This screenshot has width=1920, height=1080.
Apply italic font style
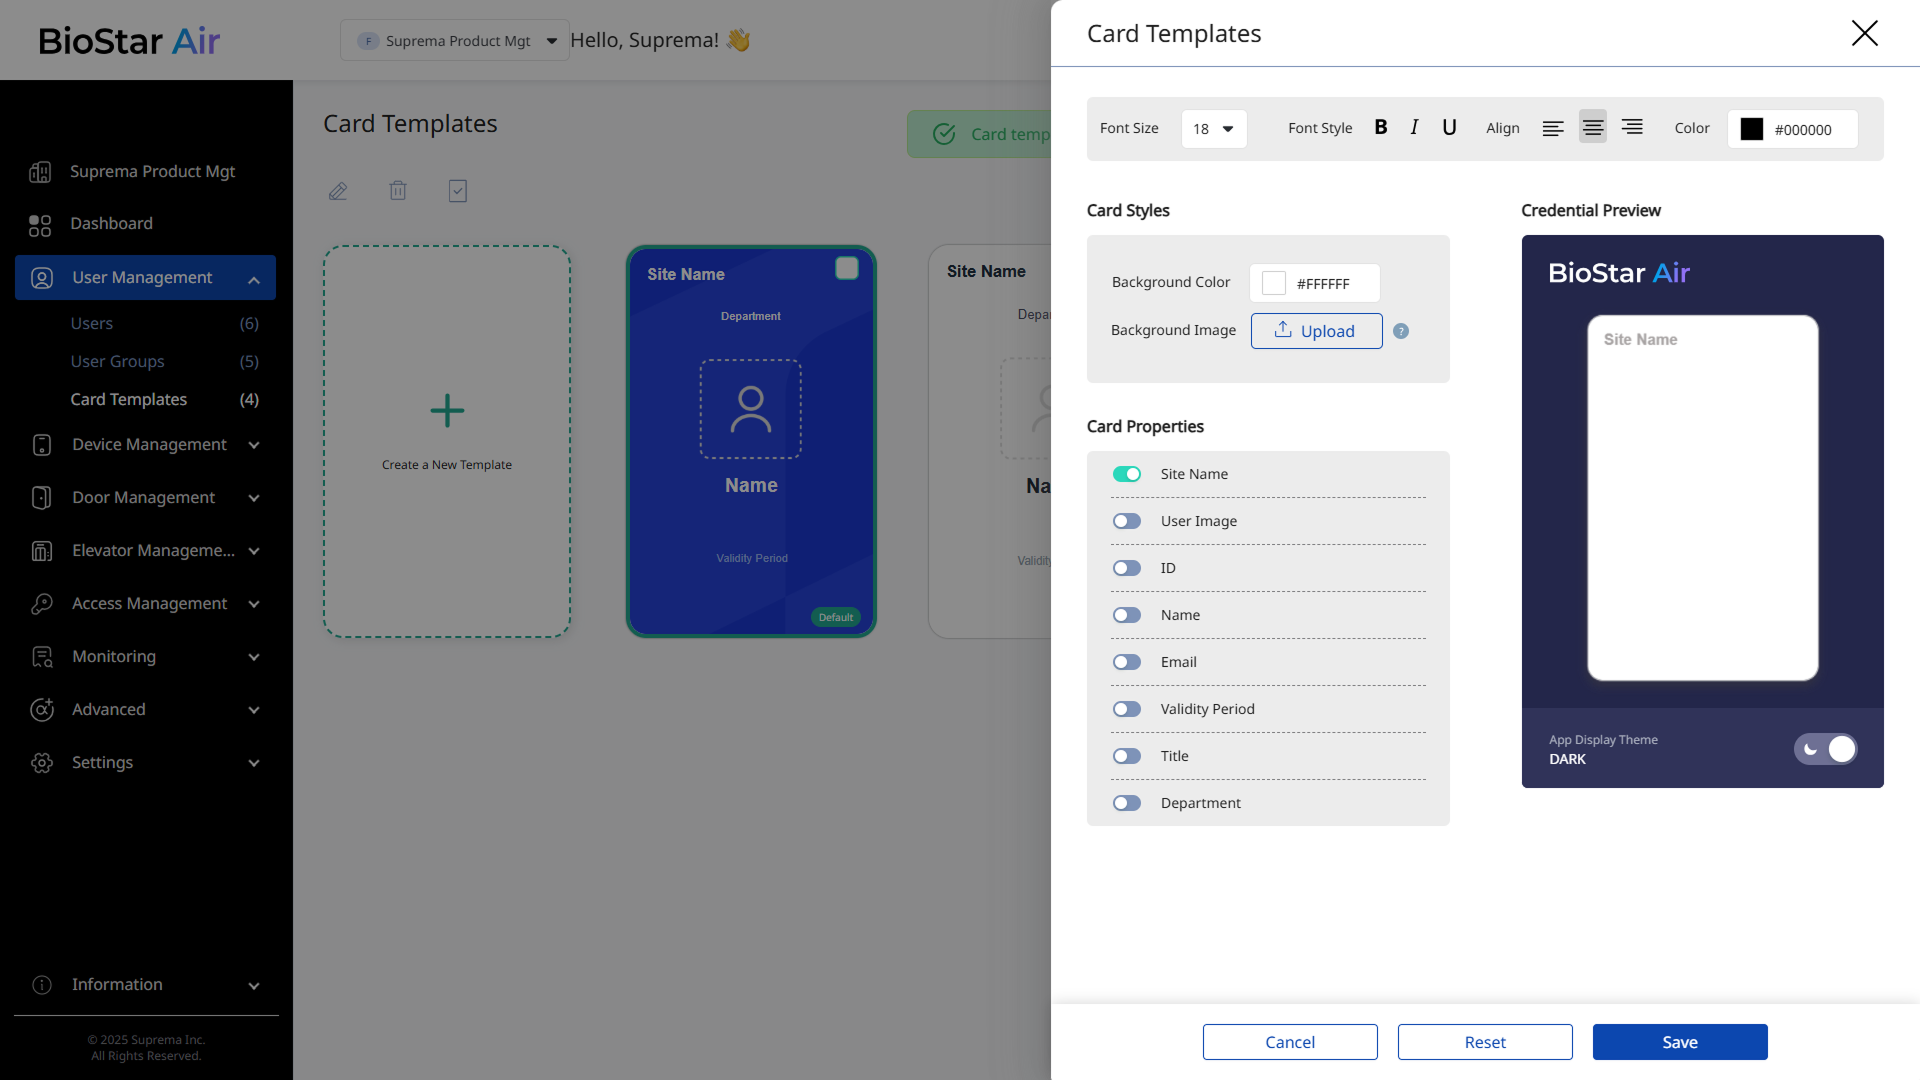tap(1414, 127)
